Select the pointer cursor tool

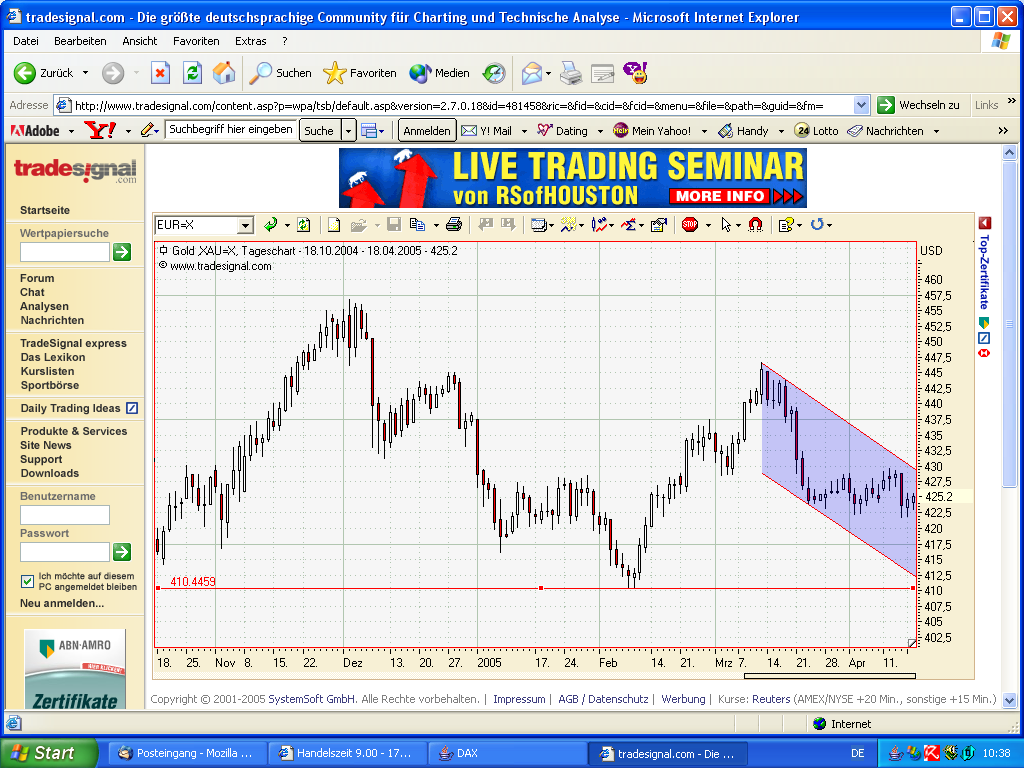click(x=726, y=225)
